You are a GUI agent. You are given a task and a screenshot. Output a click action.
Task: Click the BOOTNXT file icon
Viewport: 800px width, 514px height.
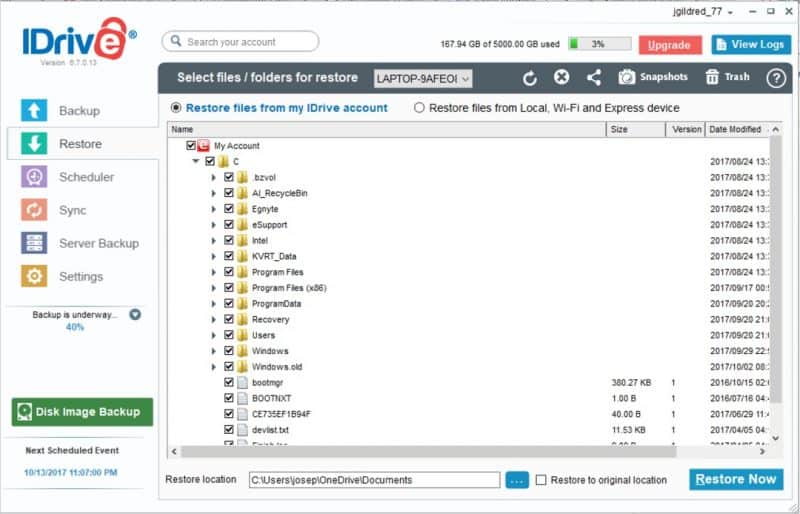242,398
